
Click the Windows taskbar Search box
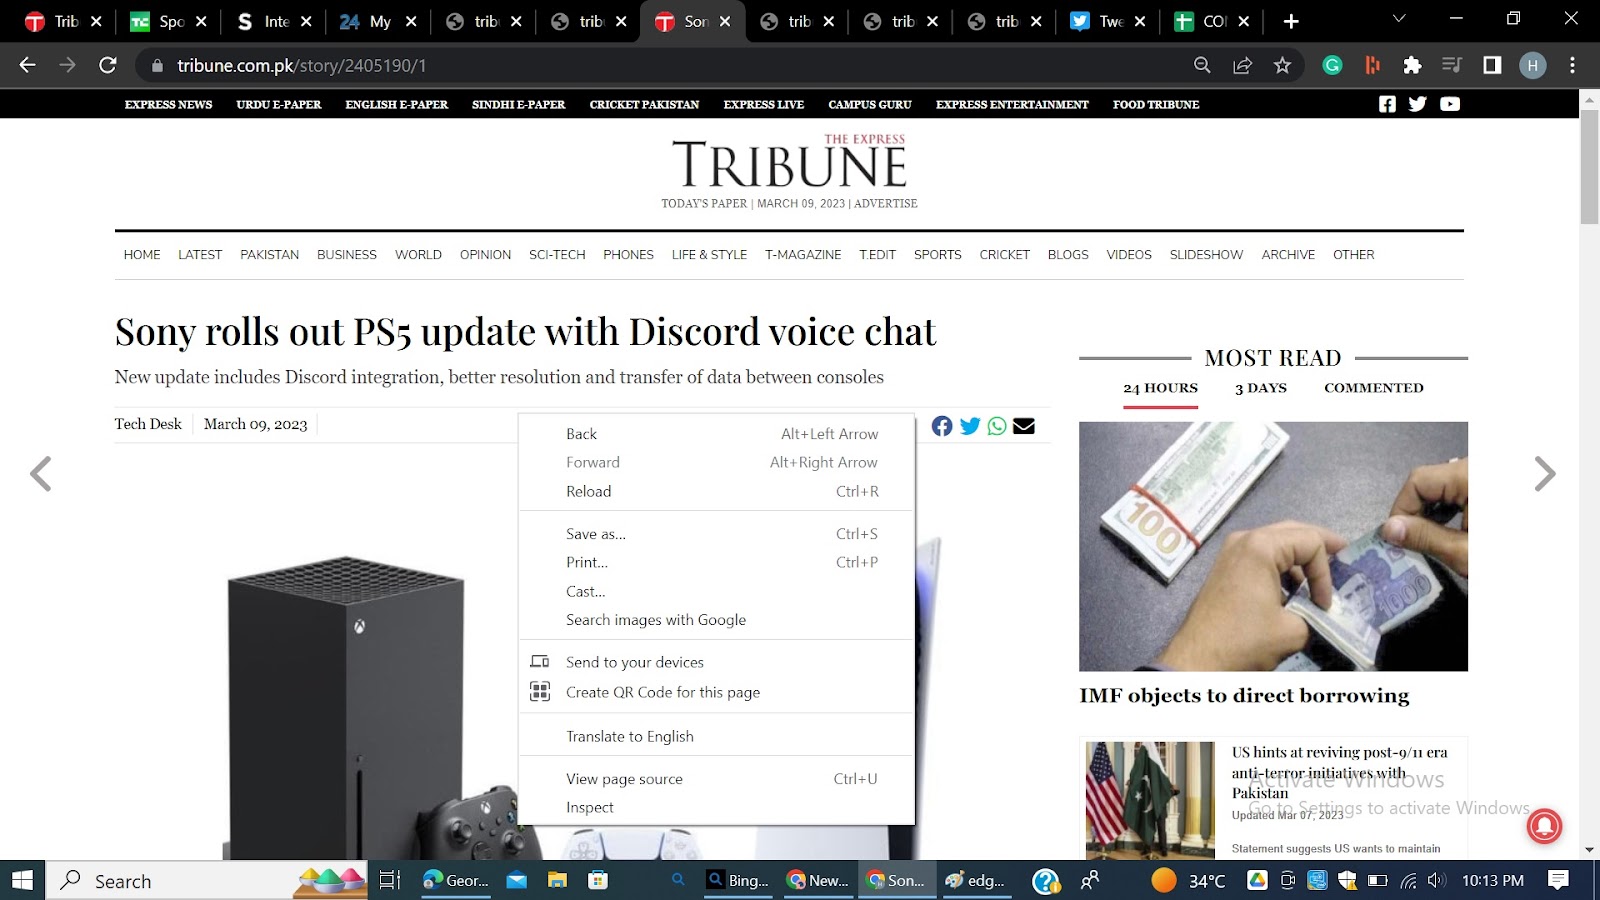coord(205,880)
